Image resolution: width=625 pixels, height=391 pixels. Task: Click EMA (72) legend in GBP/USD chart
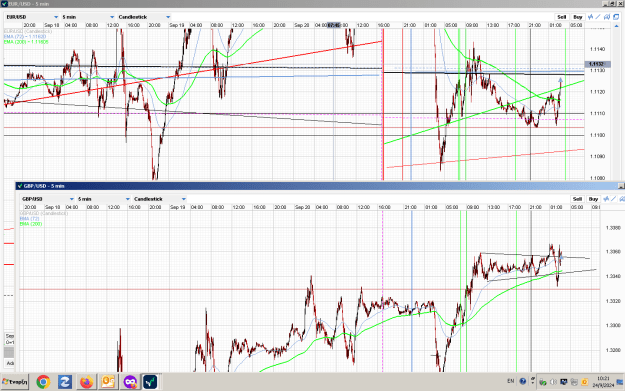[x=29, y=218]
